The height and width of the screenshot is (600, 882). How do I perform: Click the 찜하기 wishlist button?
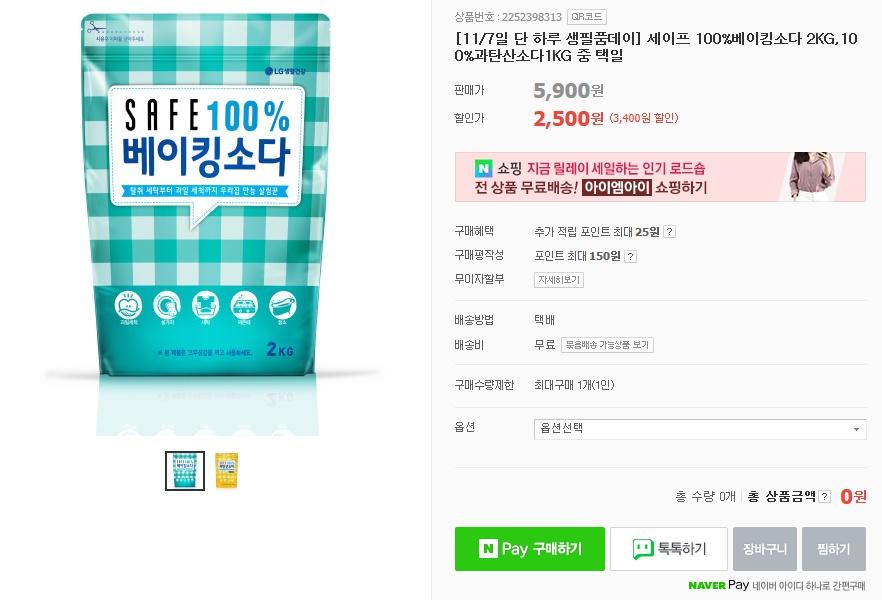tap(834, 549)
